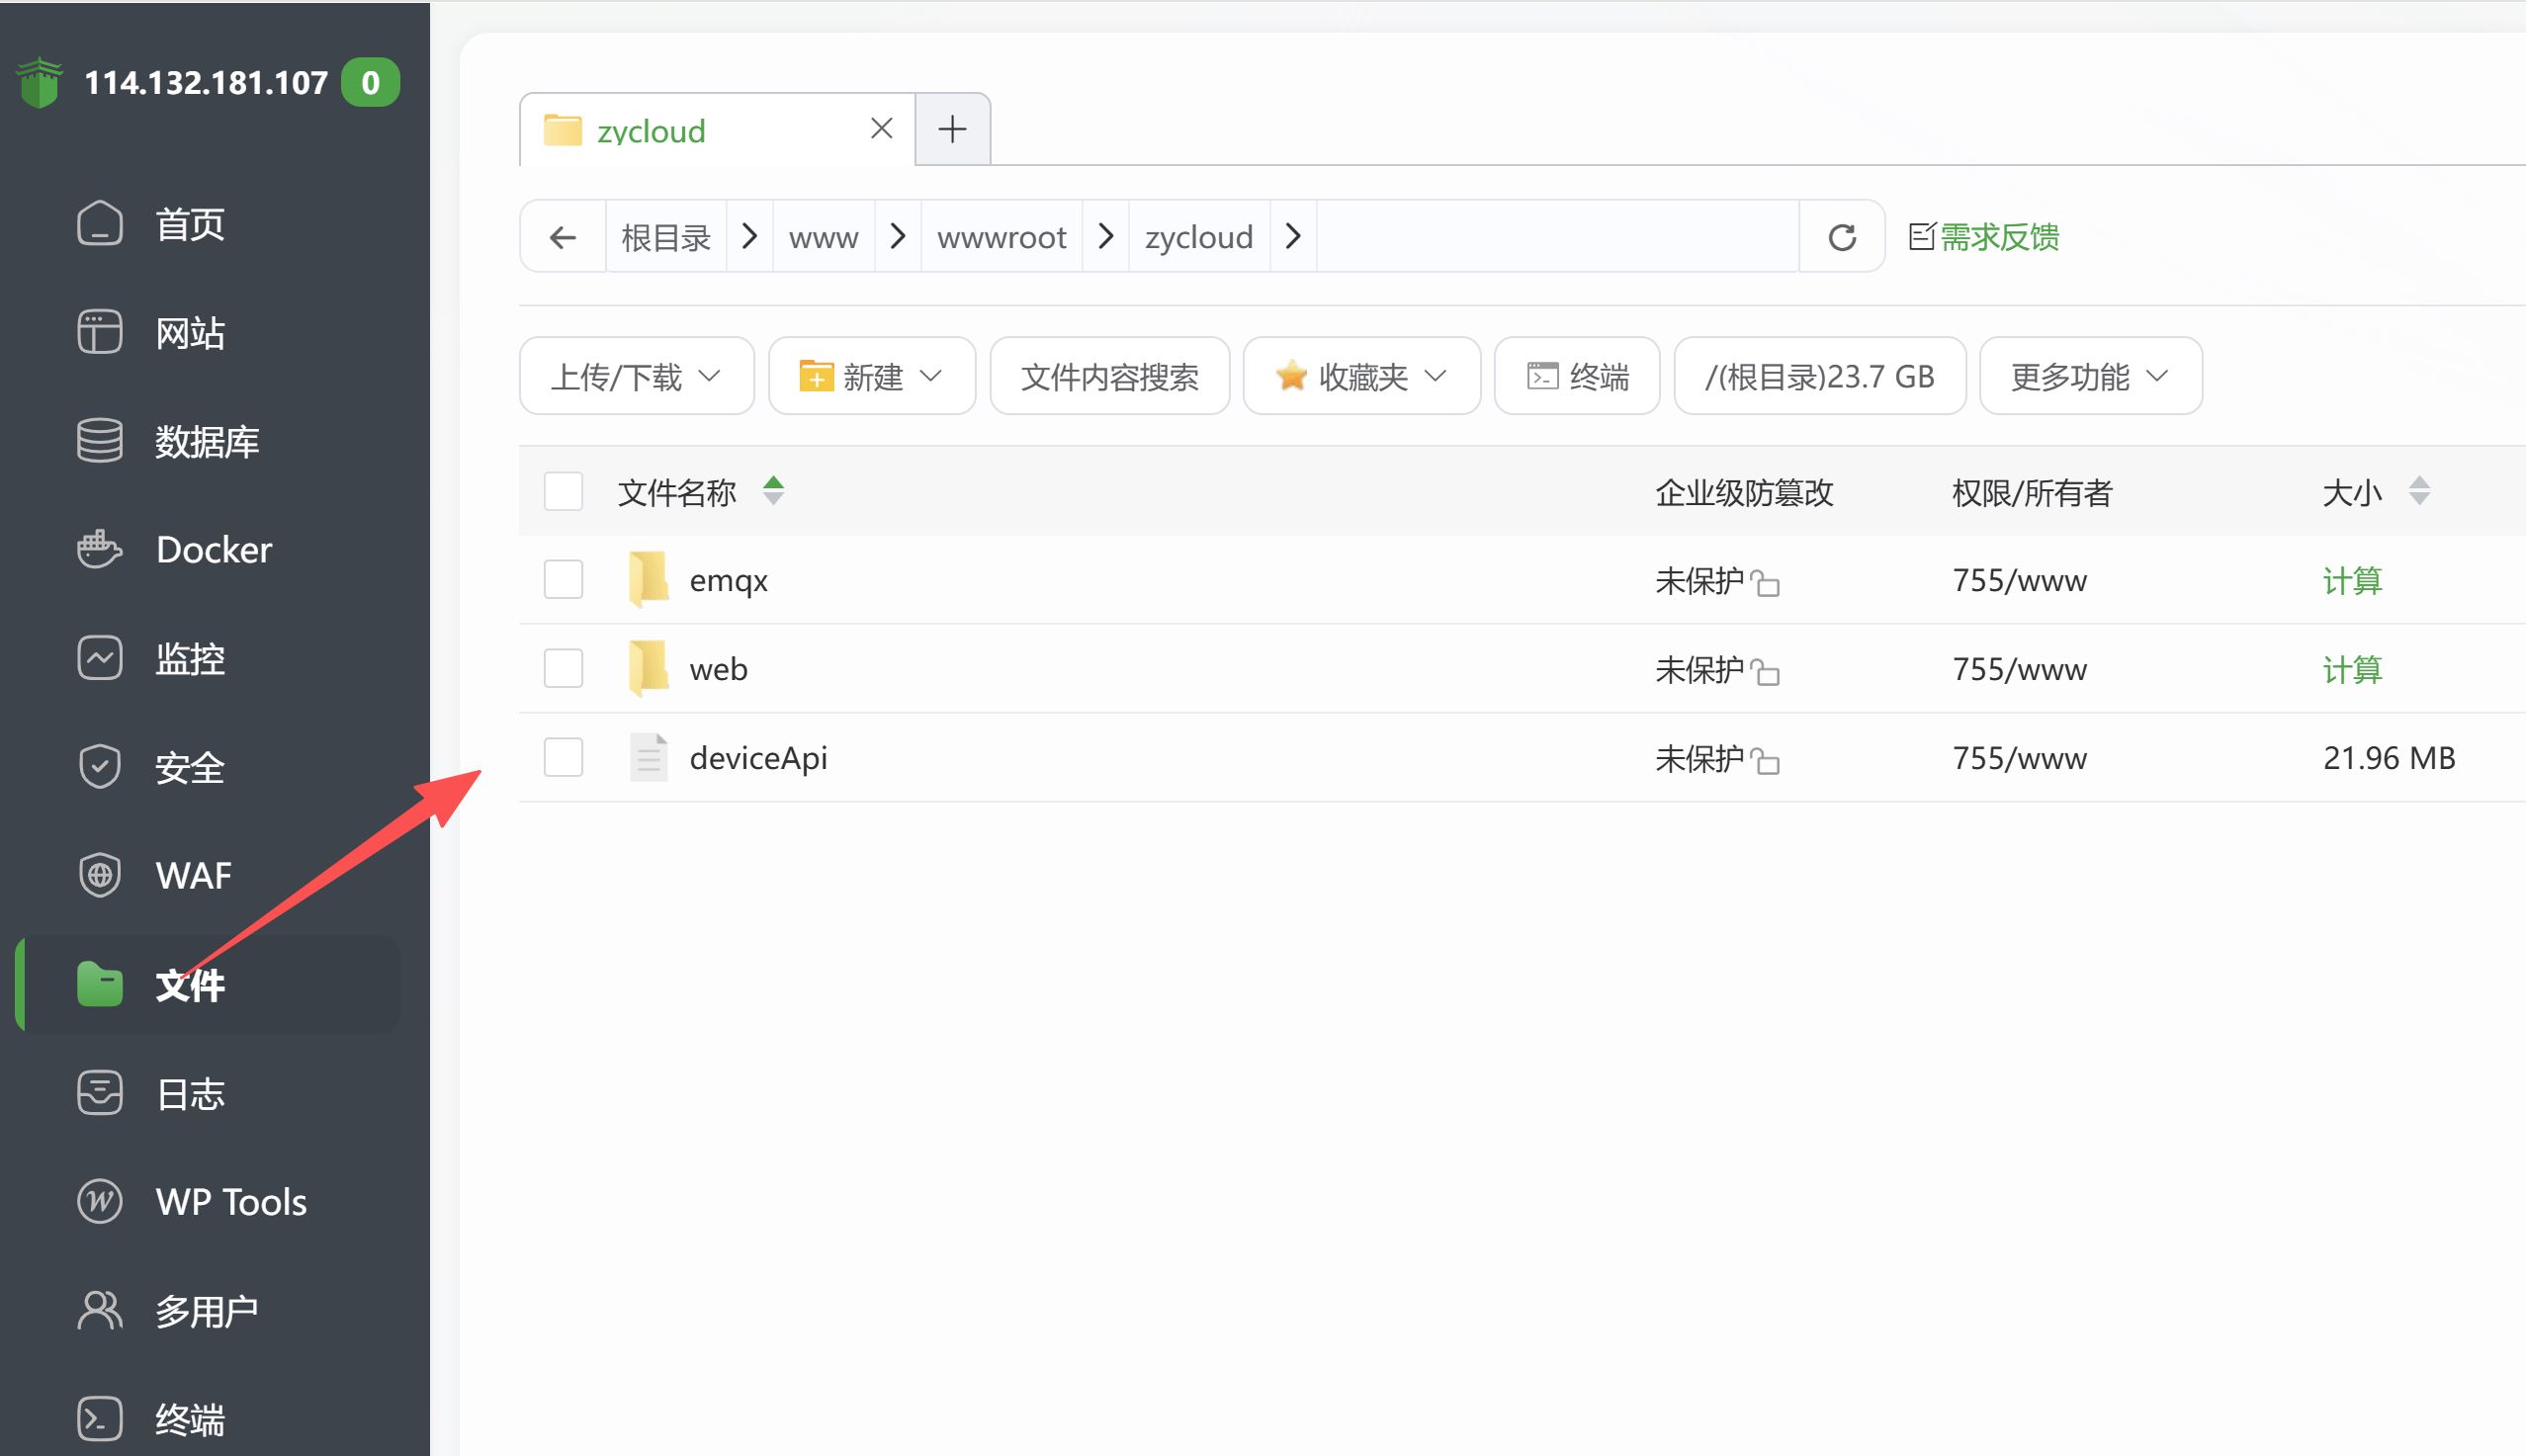Image resolution: width=2526 pixels, height=1456 pixels.
Task: Click the back arrow in path bar
Action: (x=563, y=237)
